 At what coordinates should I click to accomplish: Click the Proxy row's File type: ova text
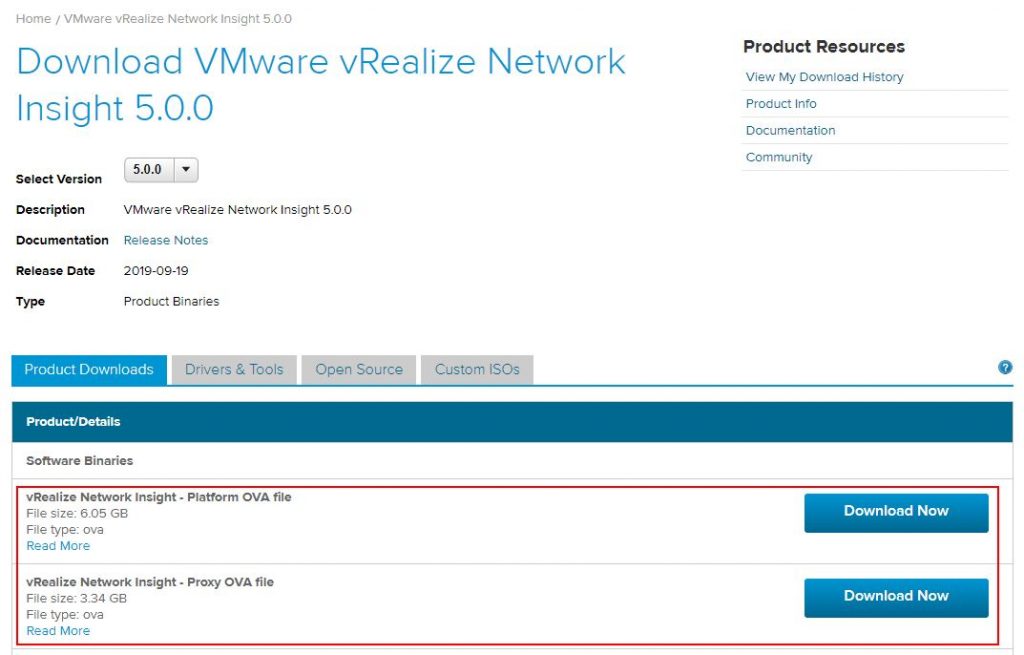65,615
